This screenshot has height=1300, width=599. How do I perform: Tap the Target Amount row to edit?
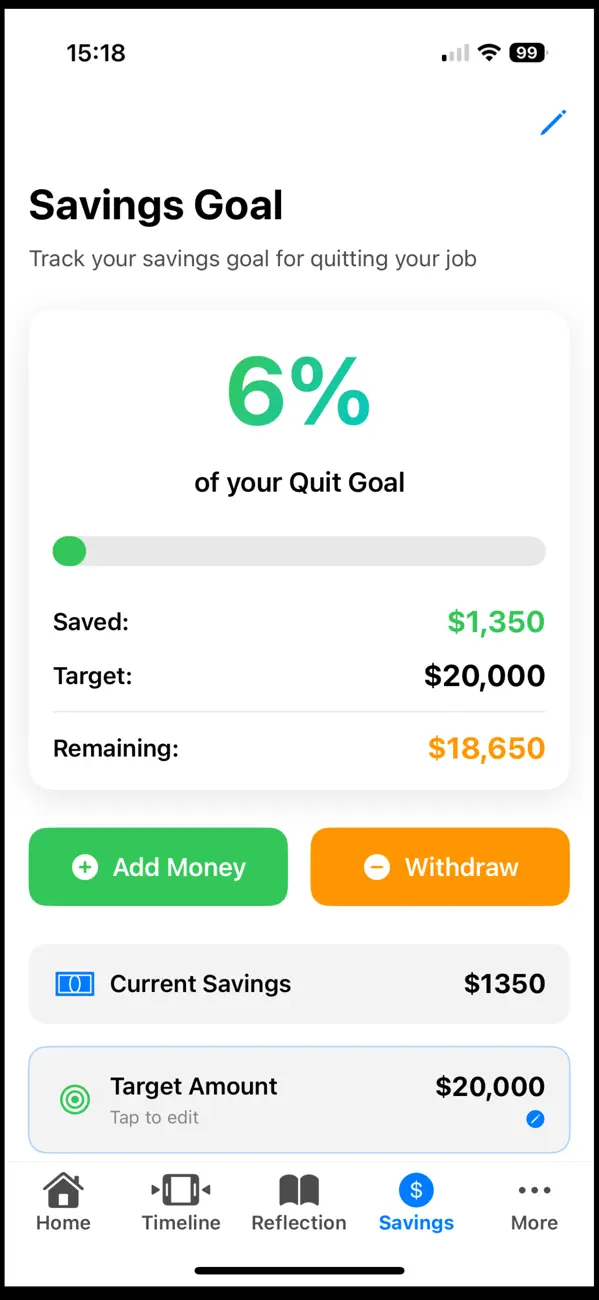click(299, 1100)
